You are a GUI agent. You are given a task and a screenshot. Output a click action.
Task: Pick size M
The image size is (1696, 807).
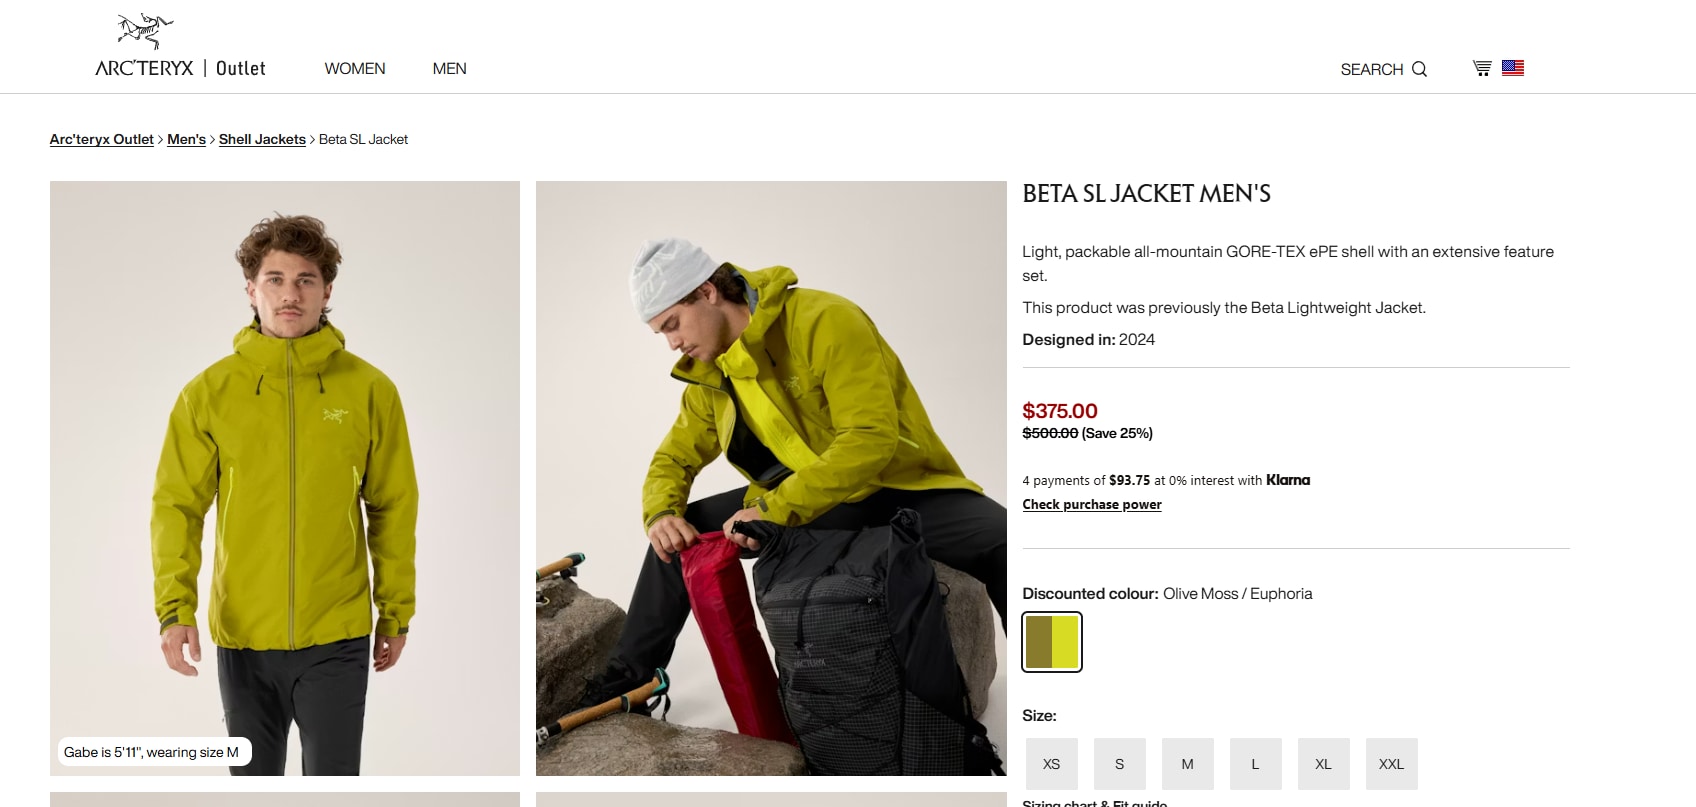click(1187, 764)
